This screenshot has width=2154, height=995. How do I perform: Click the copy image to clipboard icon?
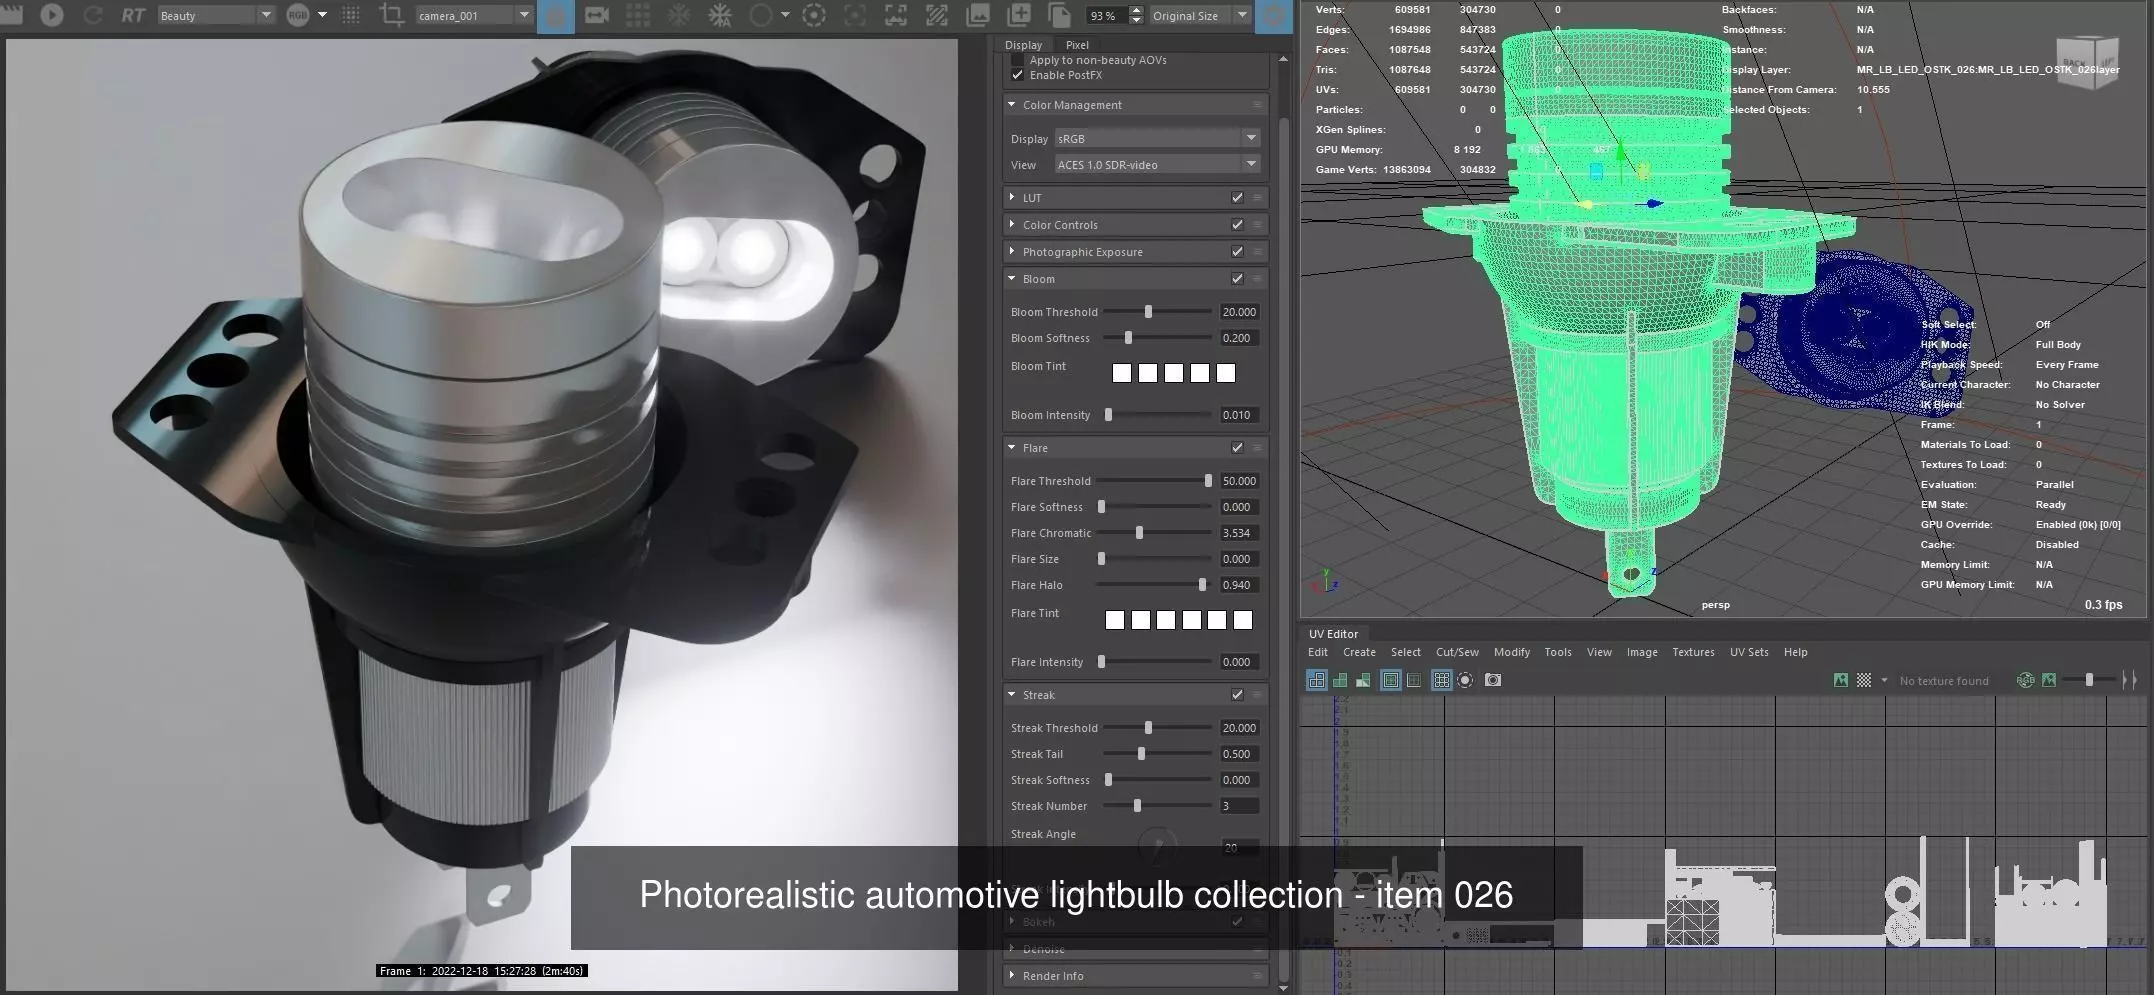[x=1059, y=15]
